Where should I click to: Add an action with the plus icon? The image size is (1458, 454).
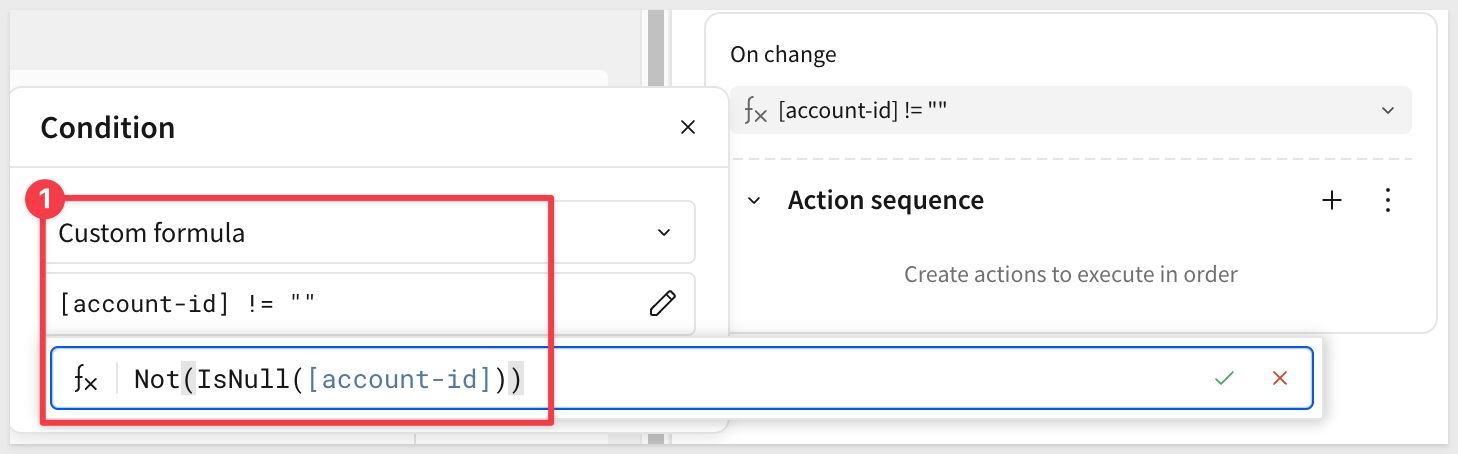1331,201
